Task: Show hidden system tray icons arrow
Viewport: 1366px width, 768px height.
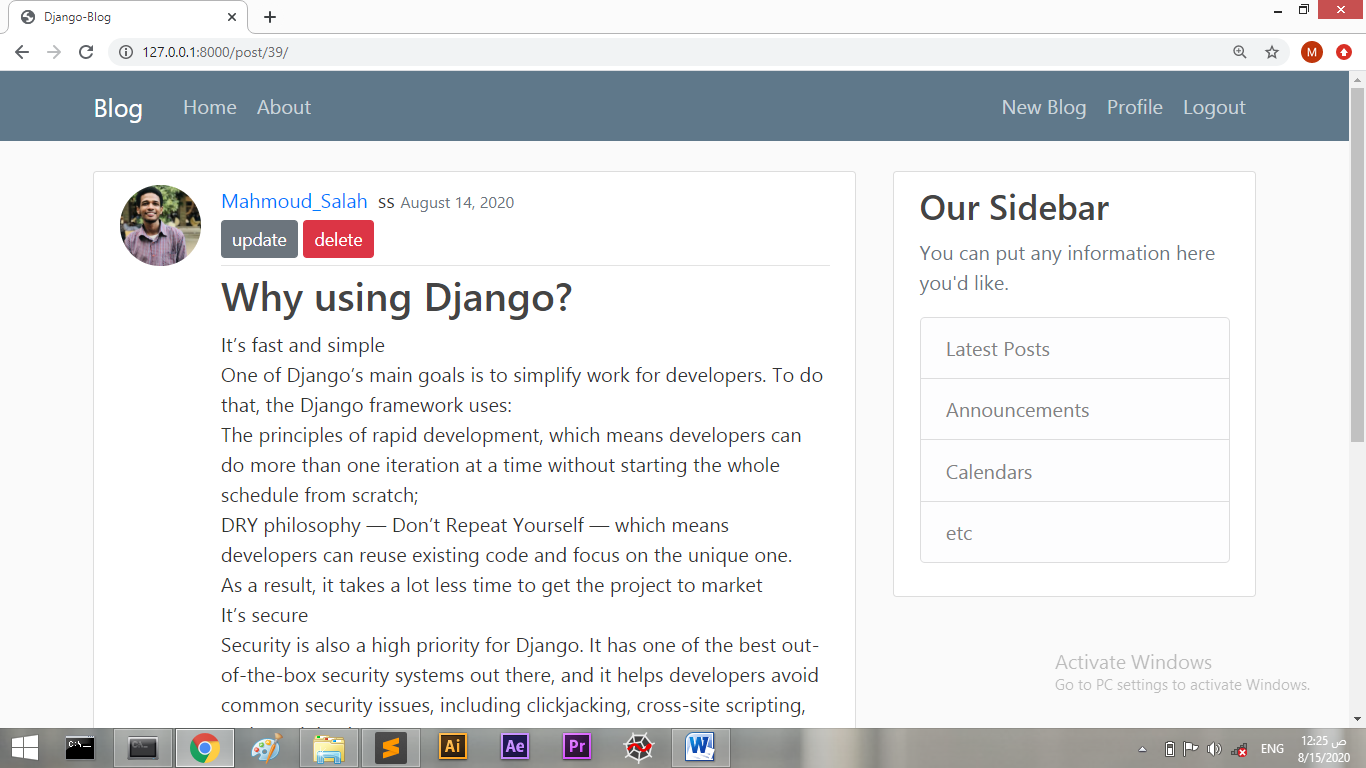Action: coord(1143,749)
